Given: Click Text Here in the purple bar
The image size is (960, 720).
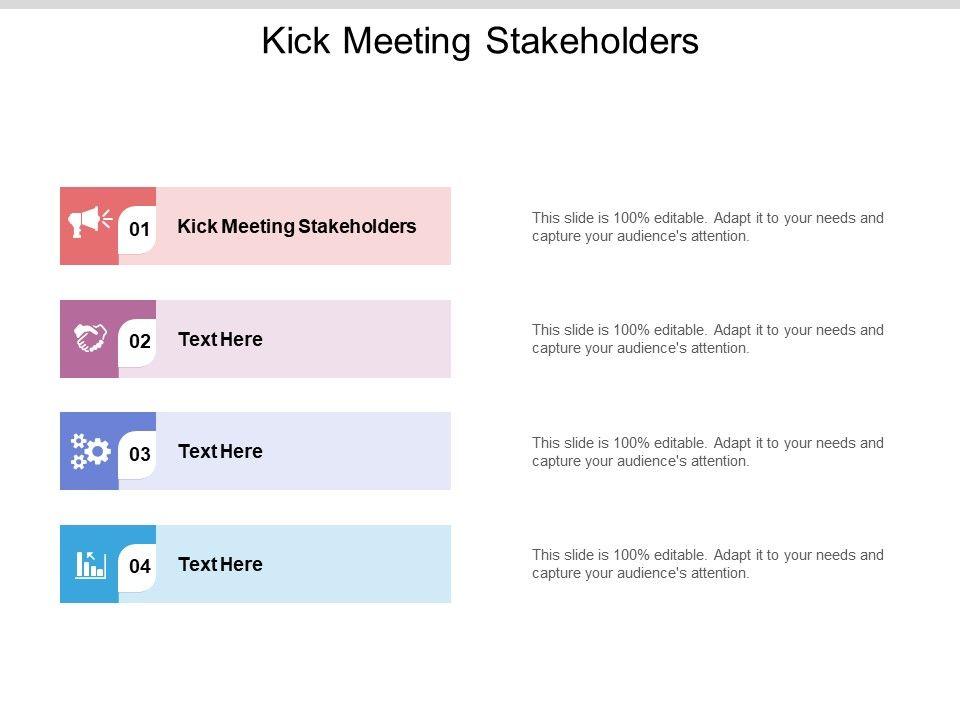Looking at the screenshot, I should click(220, 339).
